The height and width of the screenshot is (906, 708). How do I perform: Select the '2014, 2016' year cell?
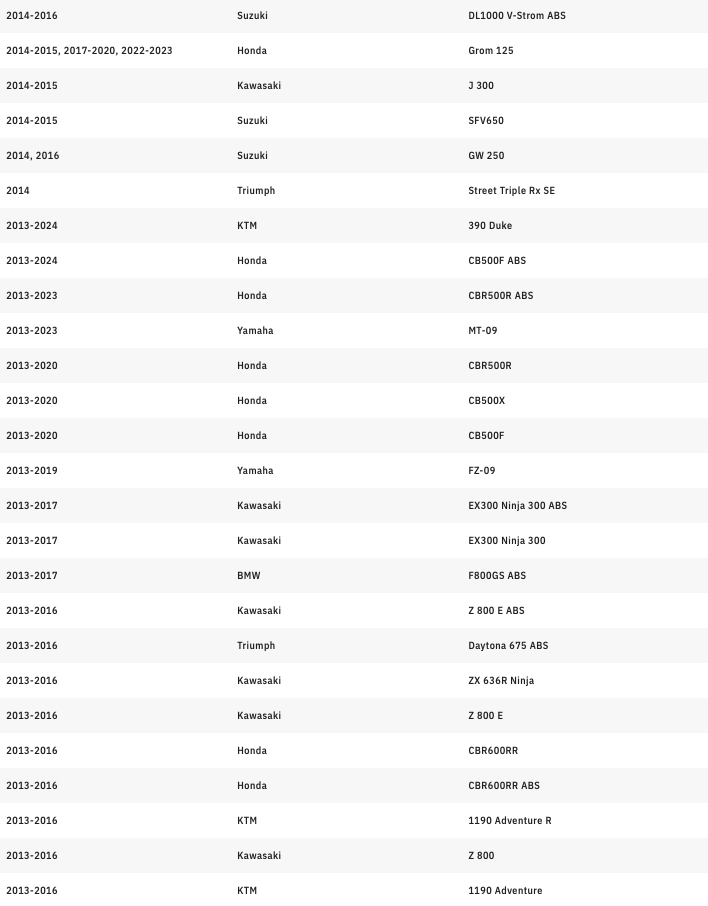click(x=32, y=156)
